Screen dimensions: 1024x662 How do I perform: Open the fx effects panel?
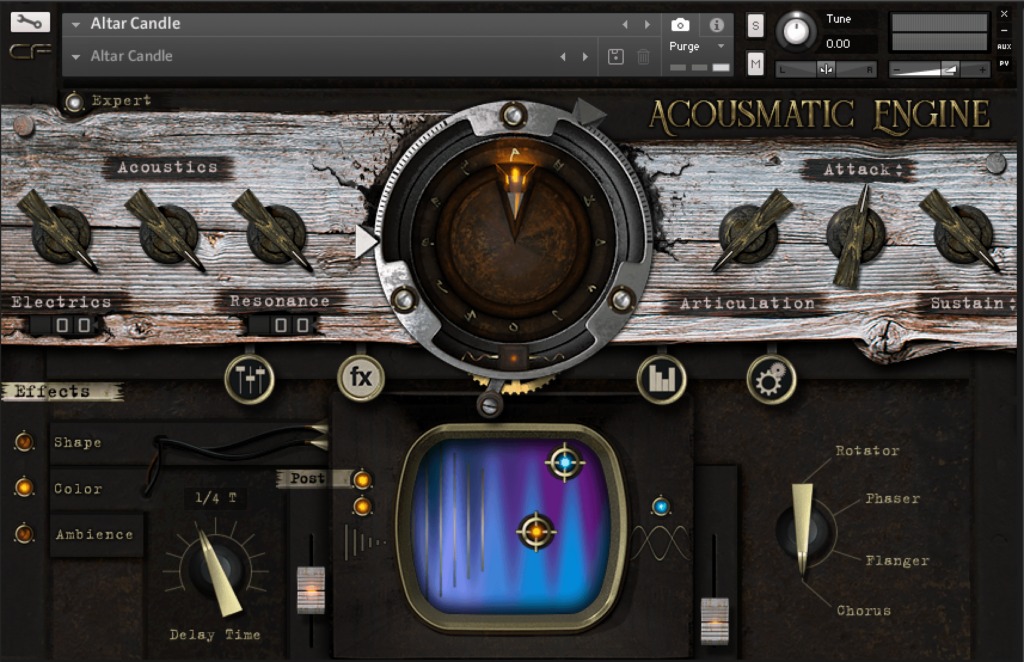tap(361, 379)
